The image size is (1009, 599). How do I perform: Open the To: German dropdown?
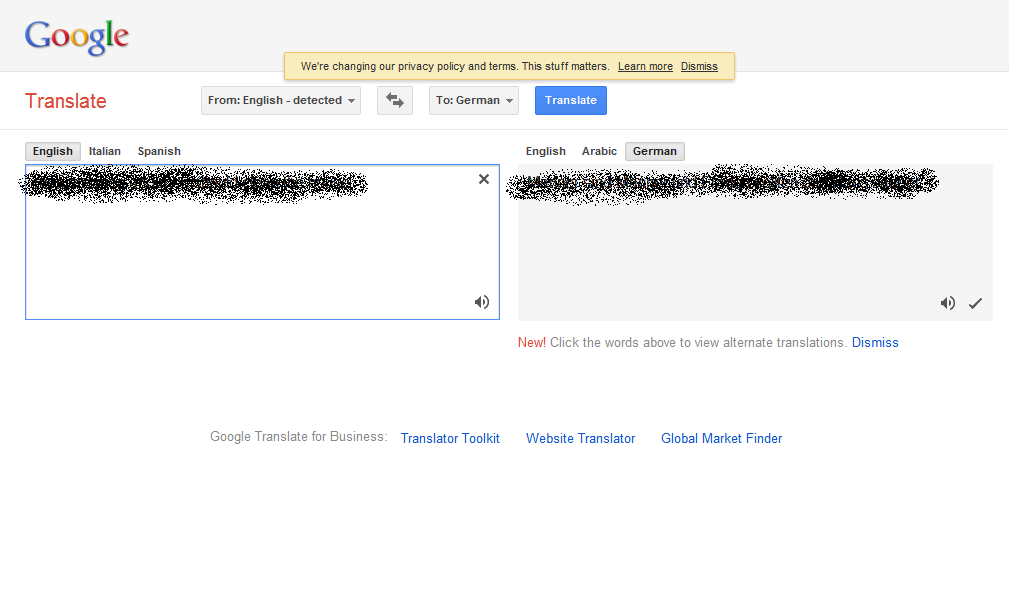[474, 100]
